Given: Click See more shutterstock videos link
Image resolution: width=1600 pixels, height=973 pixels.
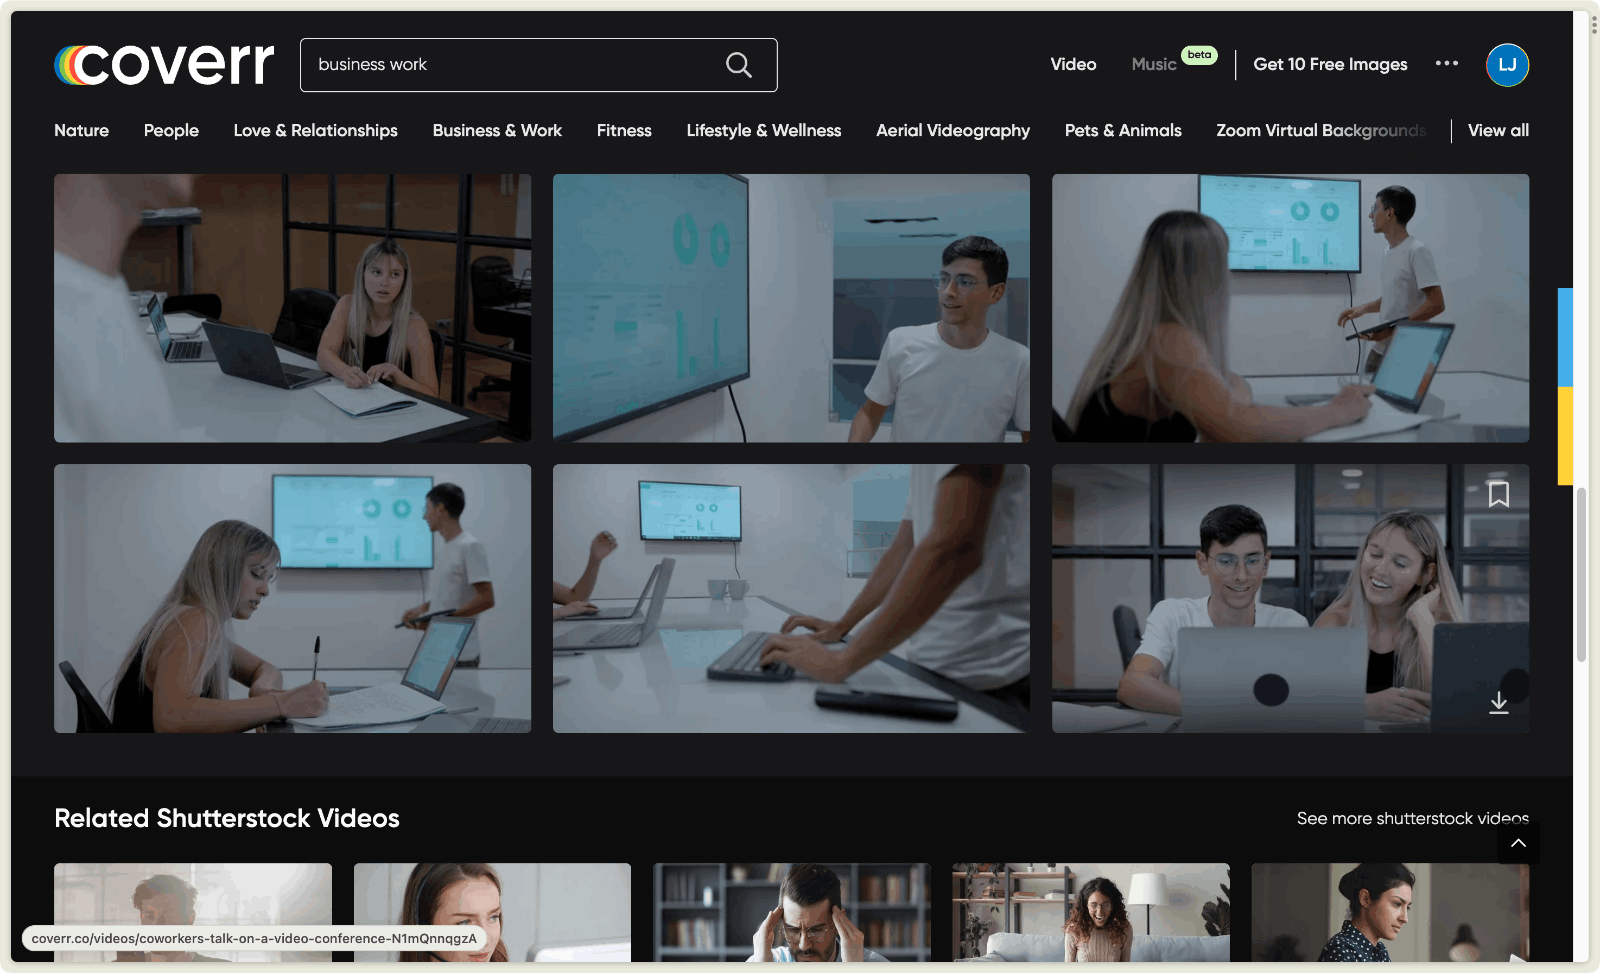Looking at the screenshot, I should coord(1411,818).
